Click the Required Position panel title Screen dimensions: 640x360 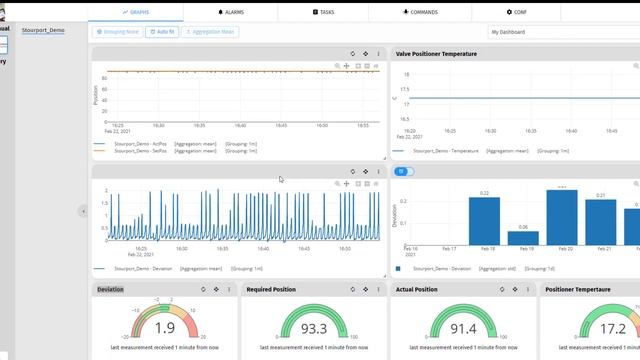coord(271,289)
